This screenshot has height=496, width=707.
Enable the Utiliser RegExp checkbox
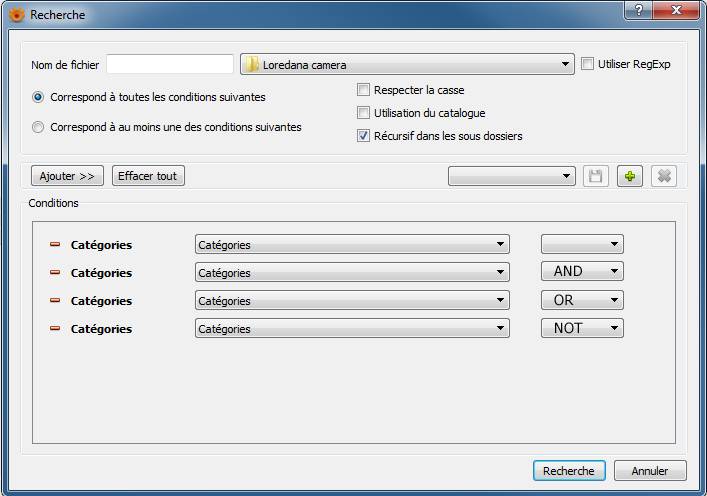[588, 65]
